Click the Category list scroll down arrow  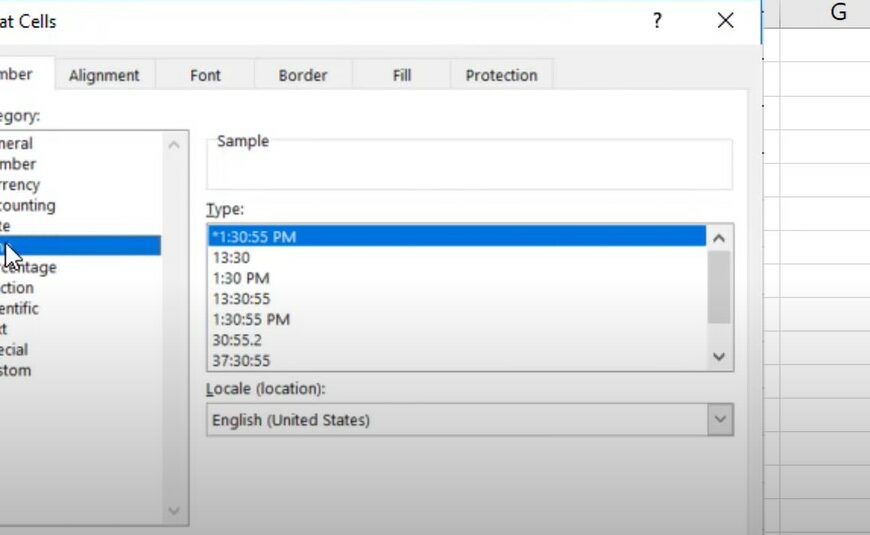174,511
